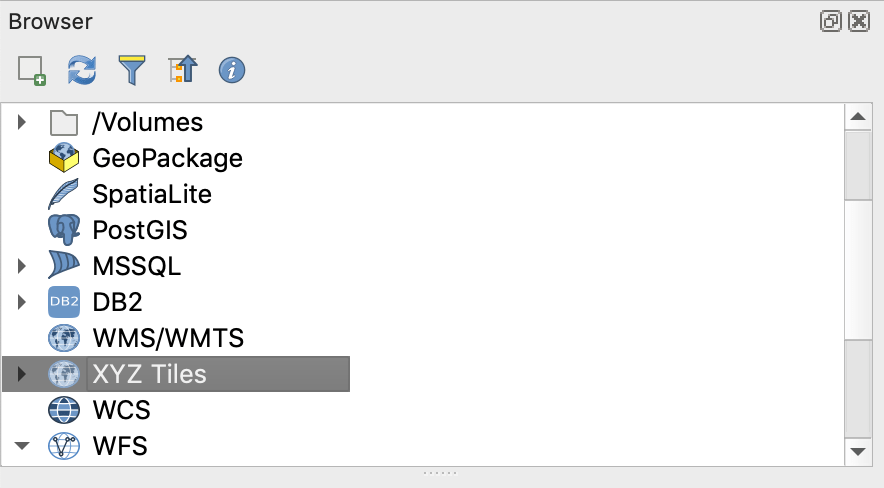Click the DB2 database icon
Image resolution: width=884 pixels, height=488 pixels.
click(x=64, y=302)
